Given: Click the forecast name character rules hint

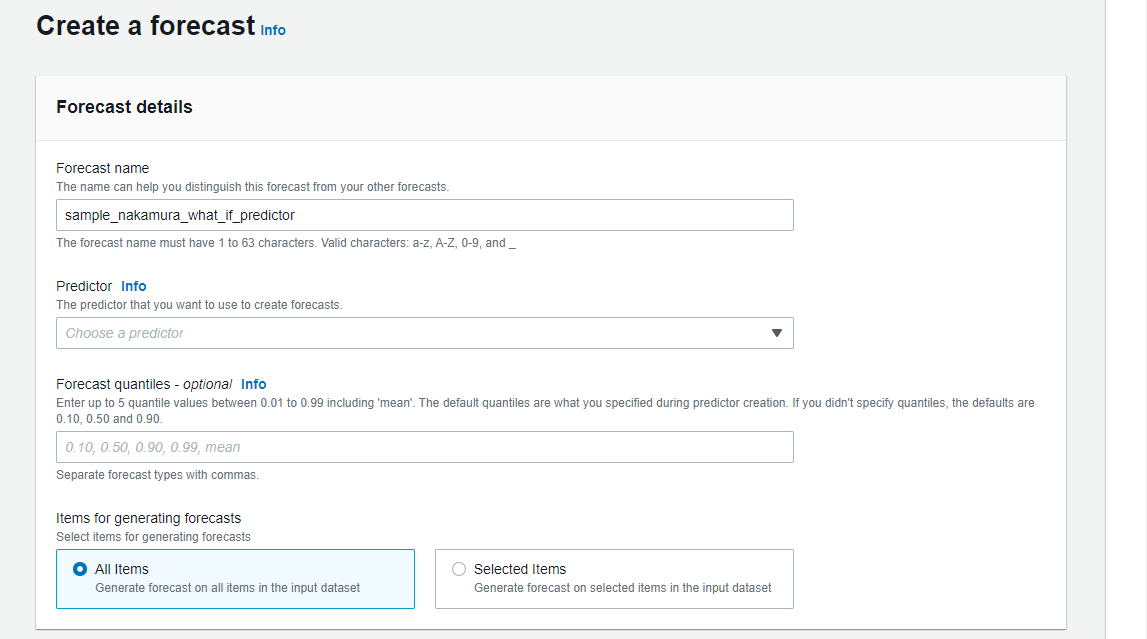Looking at the screenshot, I should (285, 243).
